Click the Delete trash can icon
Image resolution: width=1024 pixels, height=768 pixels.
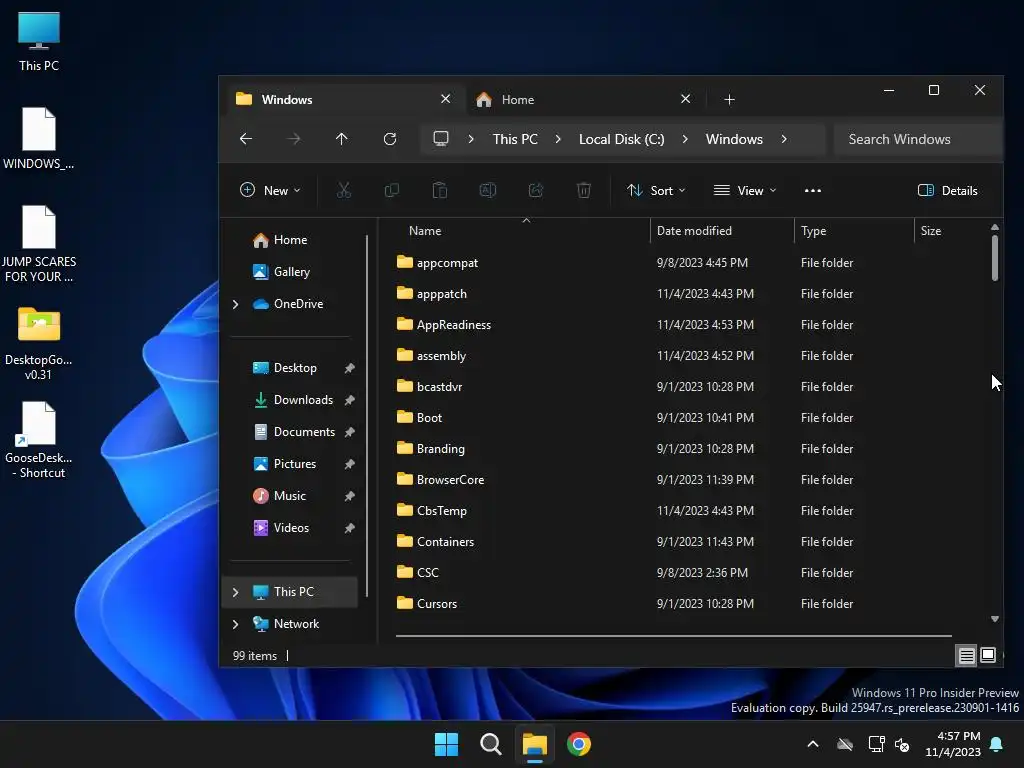584,190
